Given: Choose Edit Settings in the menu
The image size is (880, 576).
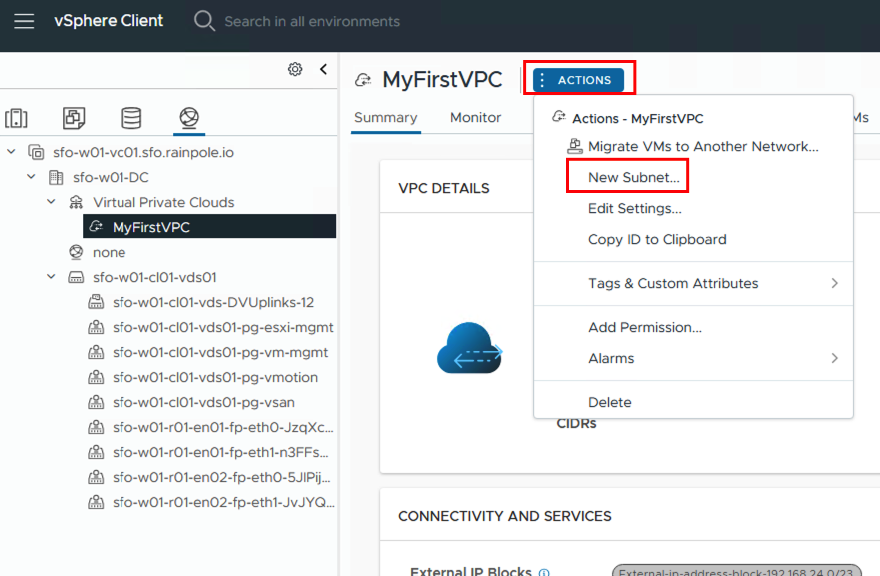Looking at the screenshot, I should pyautogui.click(x=635, y=208).
